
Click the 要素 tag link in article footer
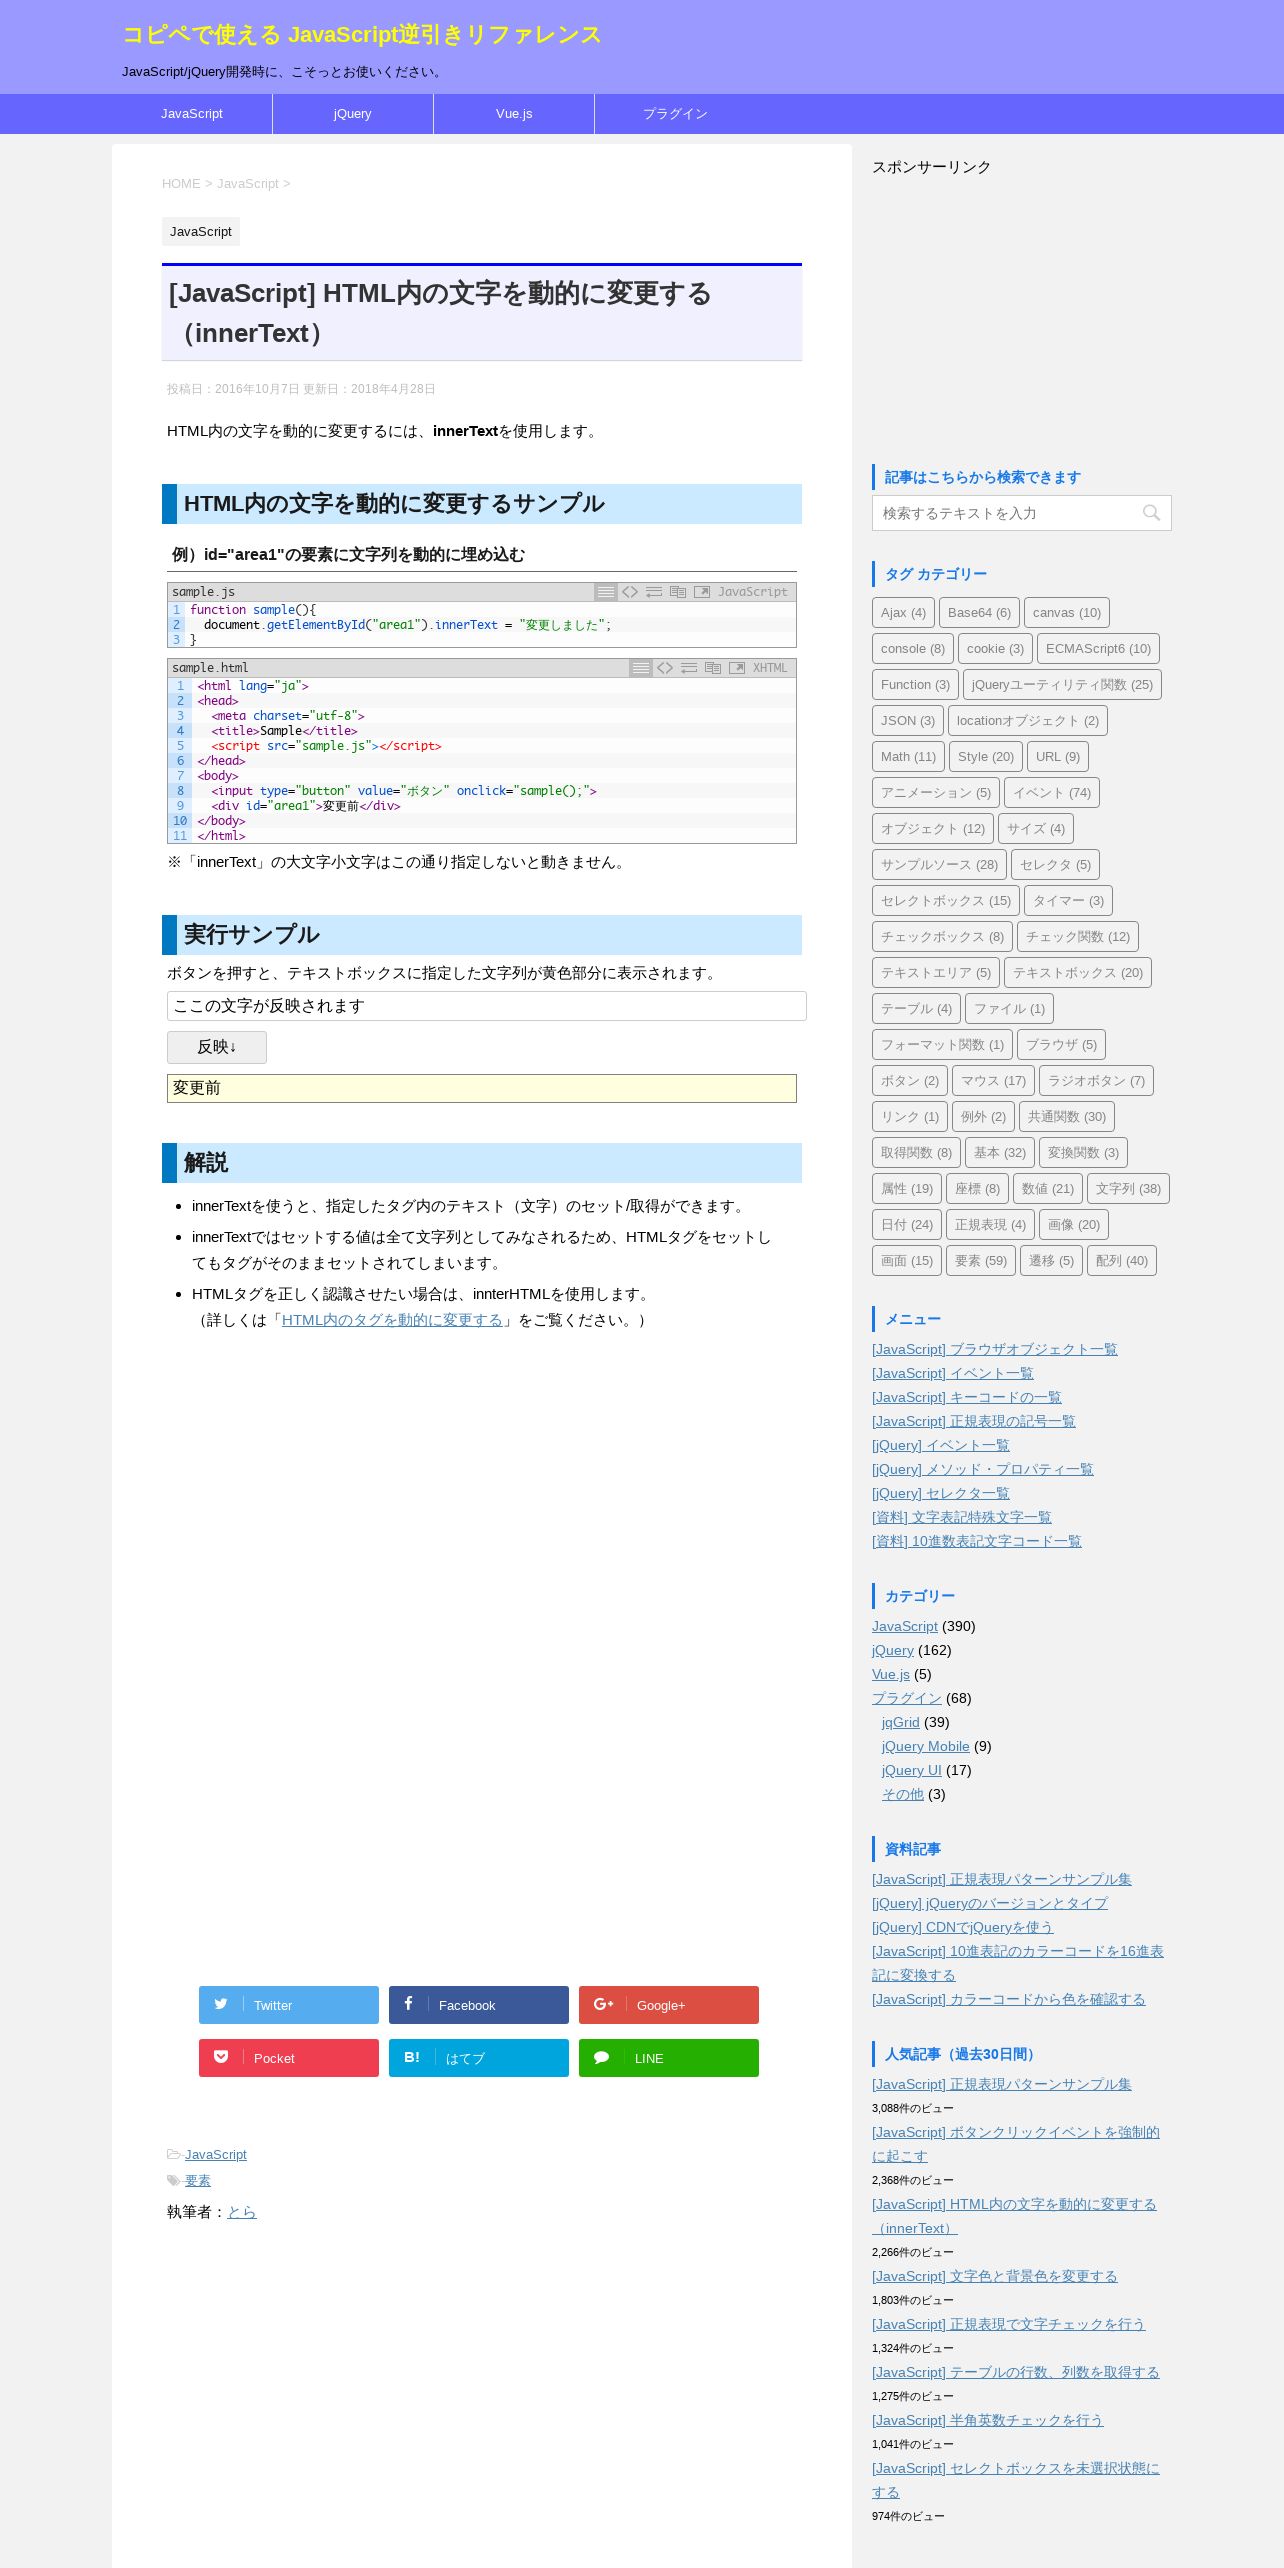198,2181
